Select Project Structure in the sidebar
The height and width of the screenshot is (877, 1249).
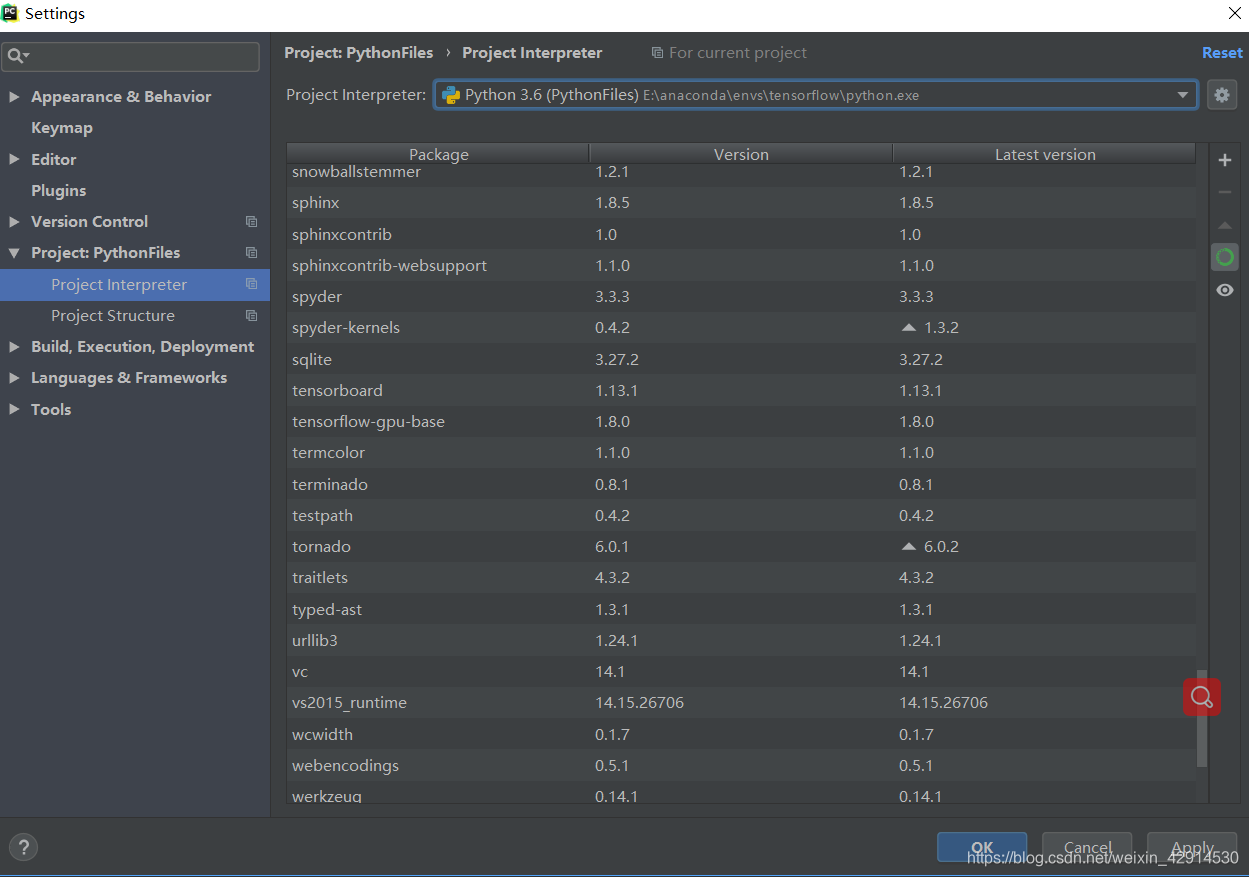135,315
